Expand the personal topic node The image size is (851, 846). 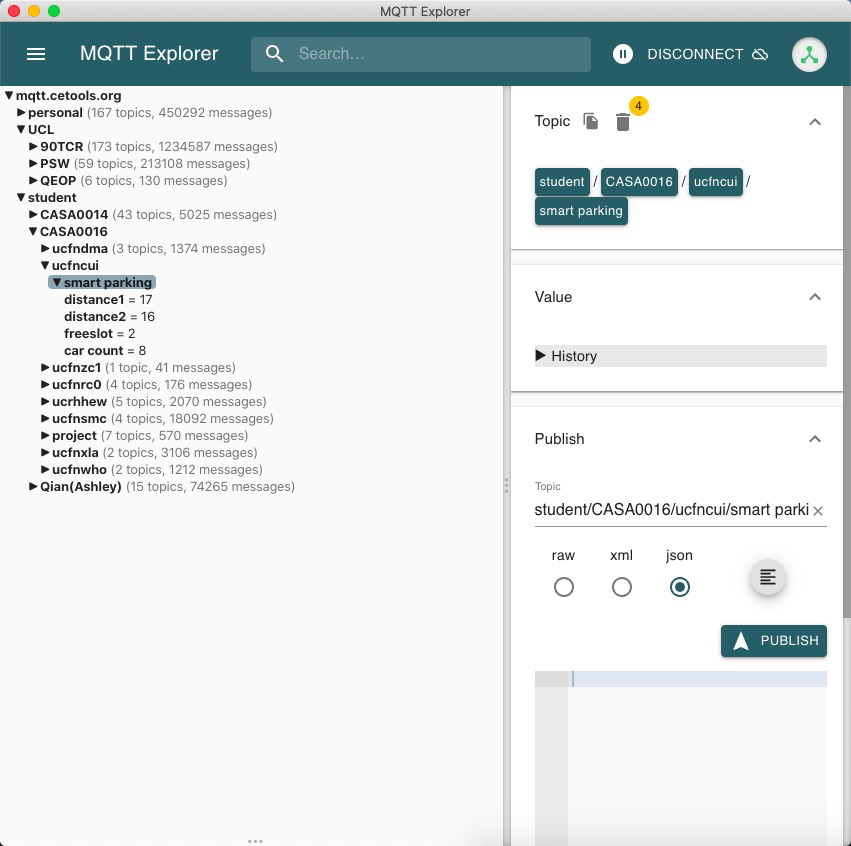pos(21,112)
